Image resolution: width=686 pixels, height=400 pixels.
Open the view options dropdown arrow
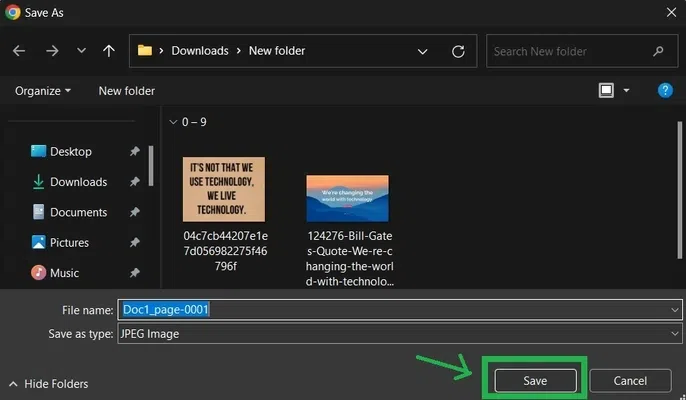tap(626, 91)
